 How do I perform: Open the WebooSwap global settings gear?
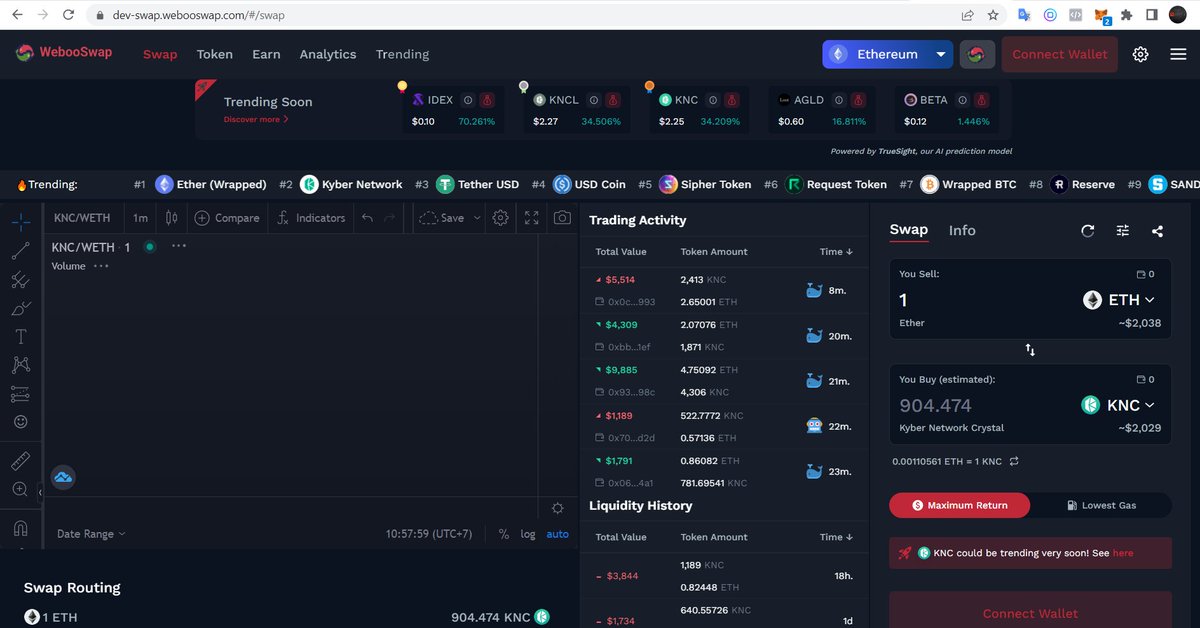tap(1140, 54)
